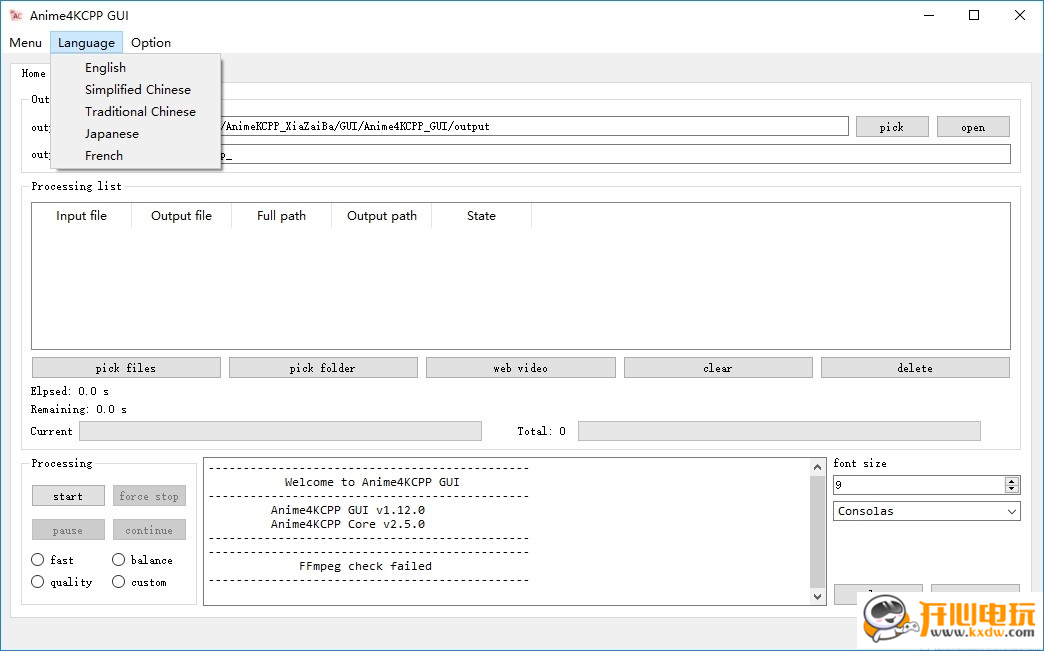Open the Menu menu
This screenshot has width=1044, height=651.
tap(25, 43)
